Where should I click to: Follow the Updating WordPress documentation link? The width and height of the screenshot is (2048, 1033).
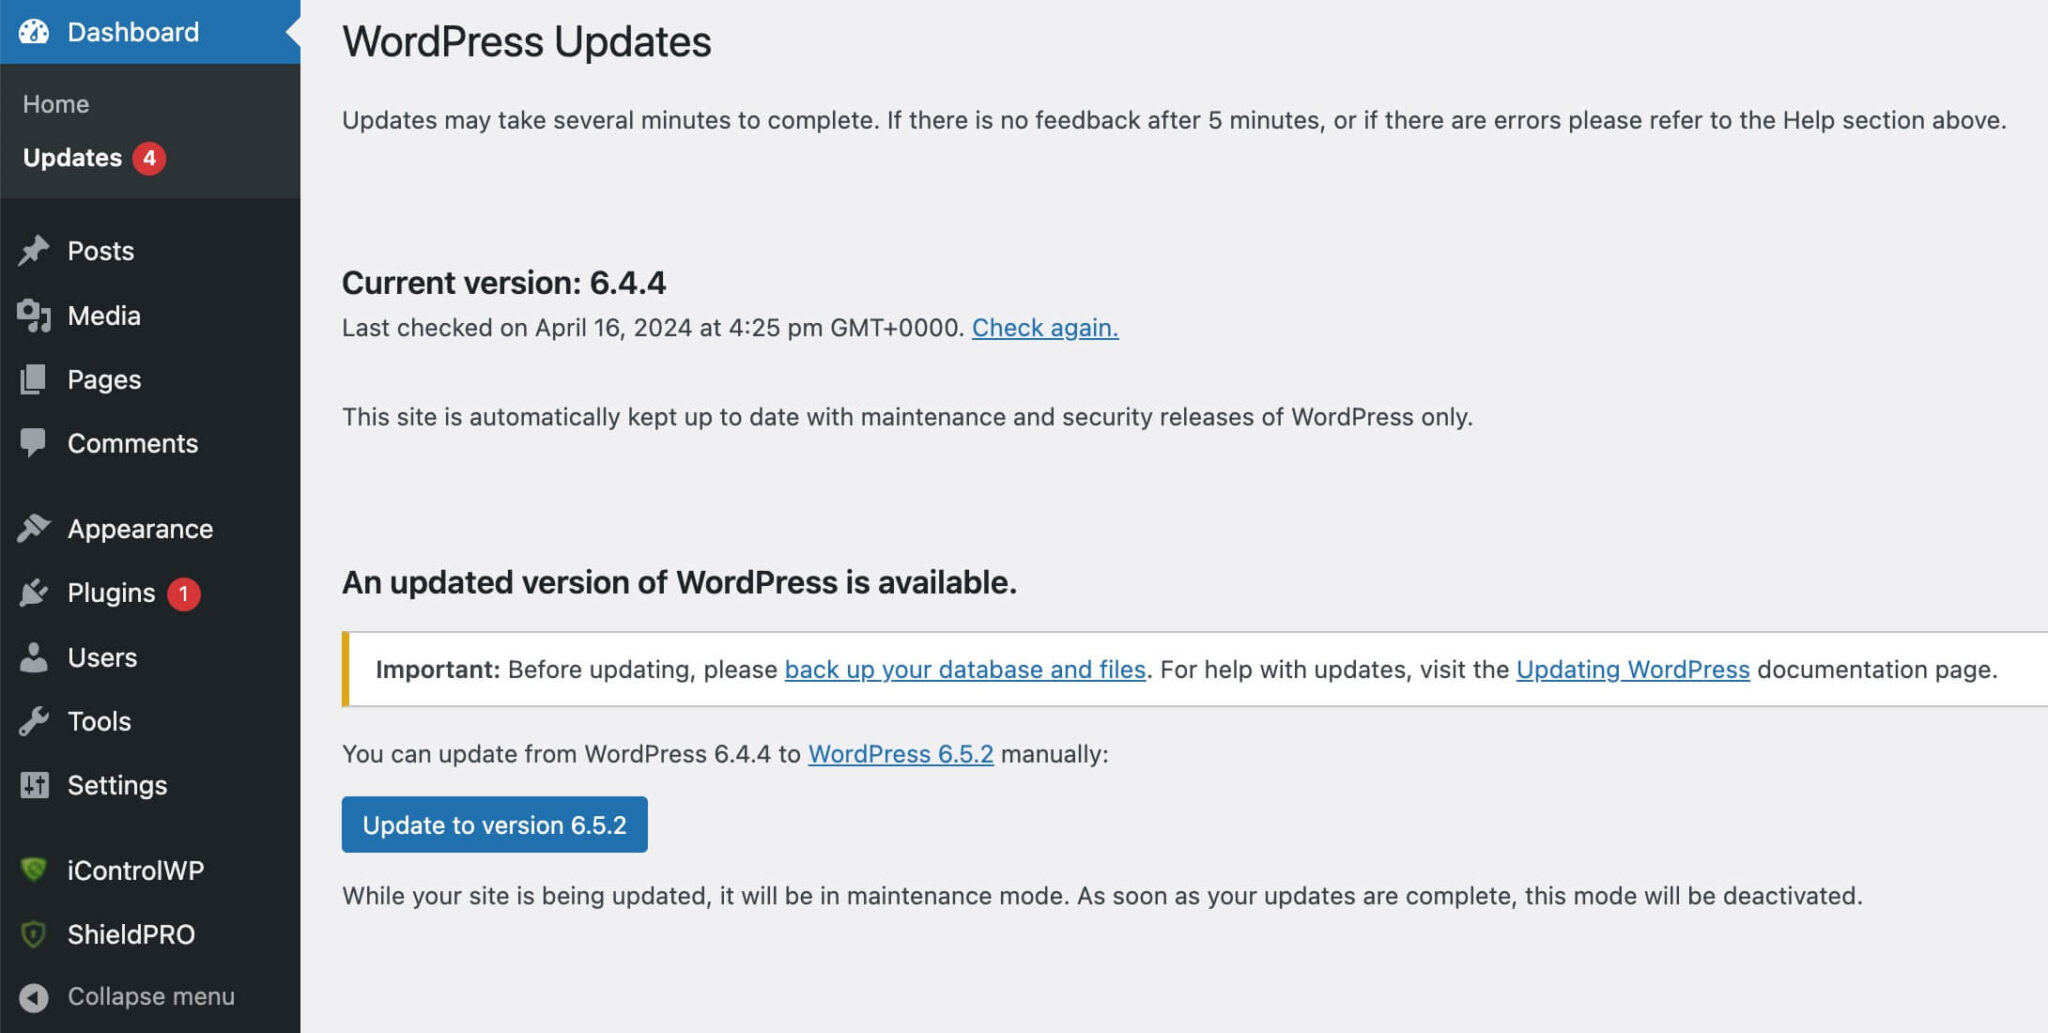1632,669
